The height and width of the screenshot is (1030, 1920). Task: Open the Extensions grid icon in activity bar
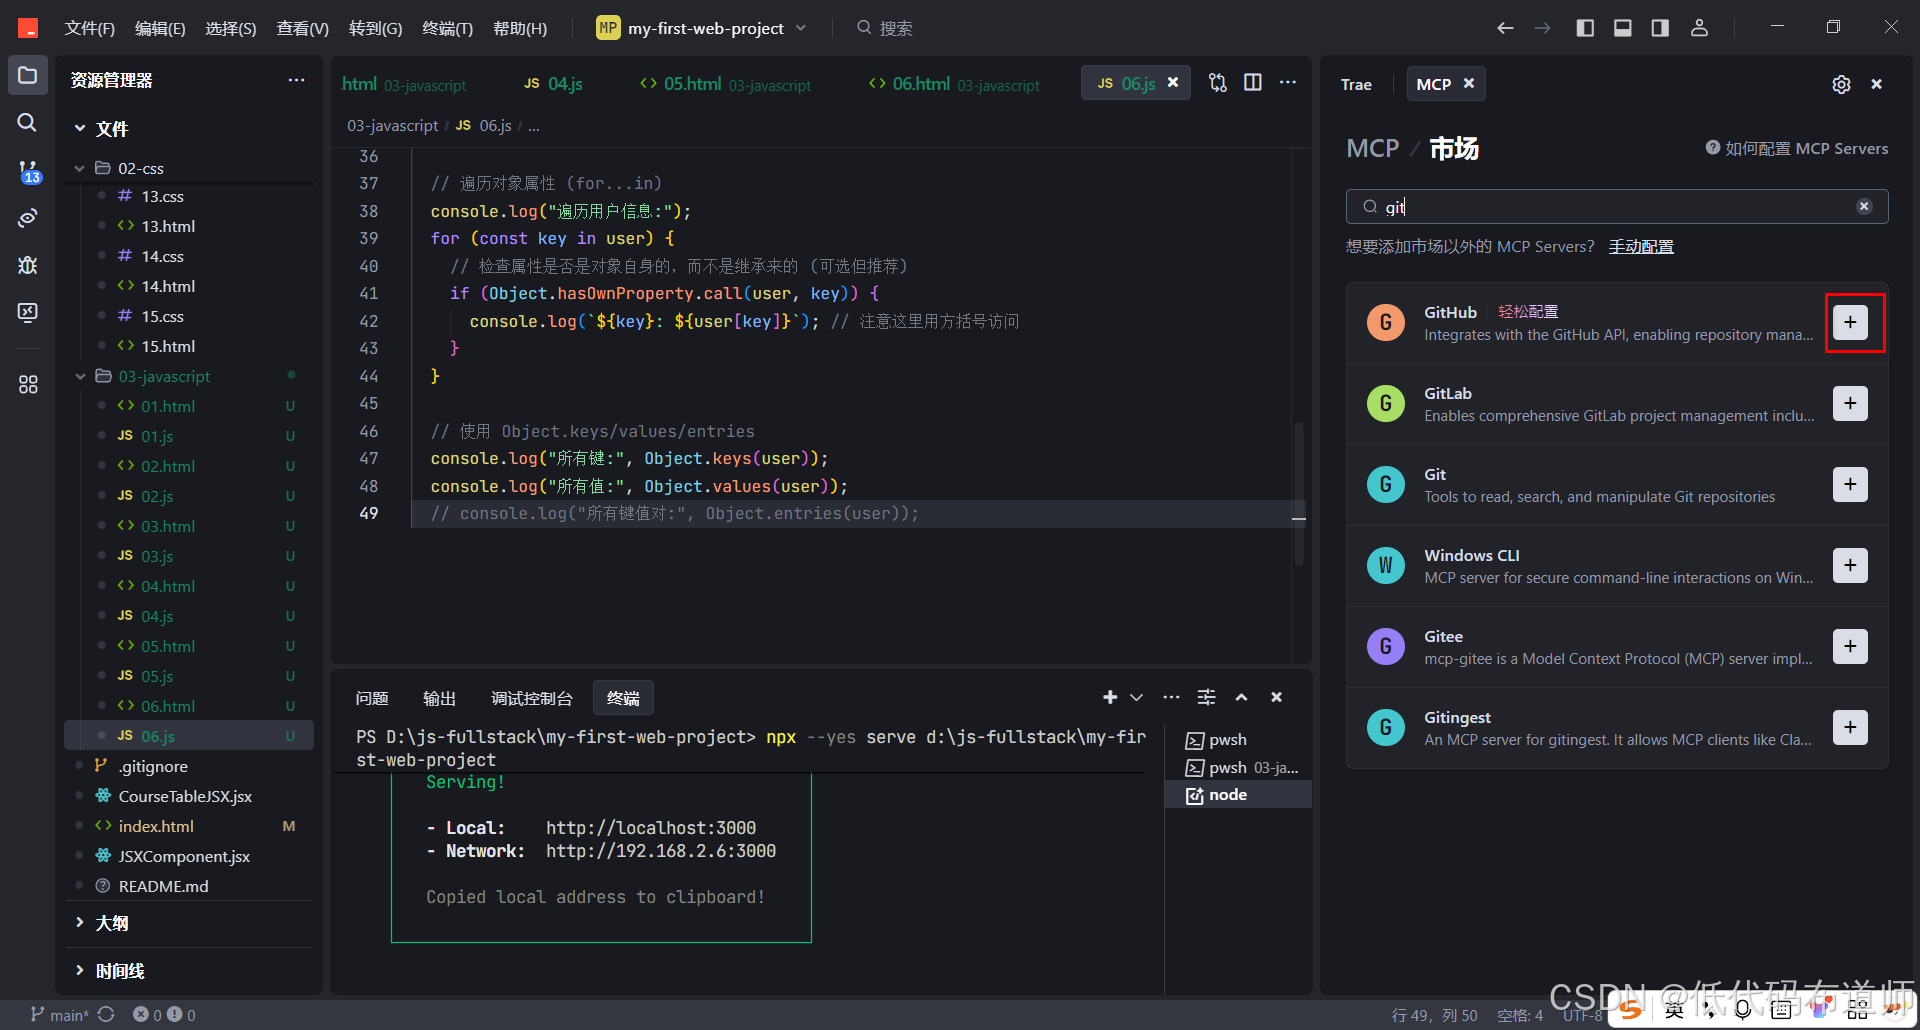pos(28,384)
